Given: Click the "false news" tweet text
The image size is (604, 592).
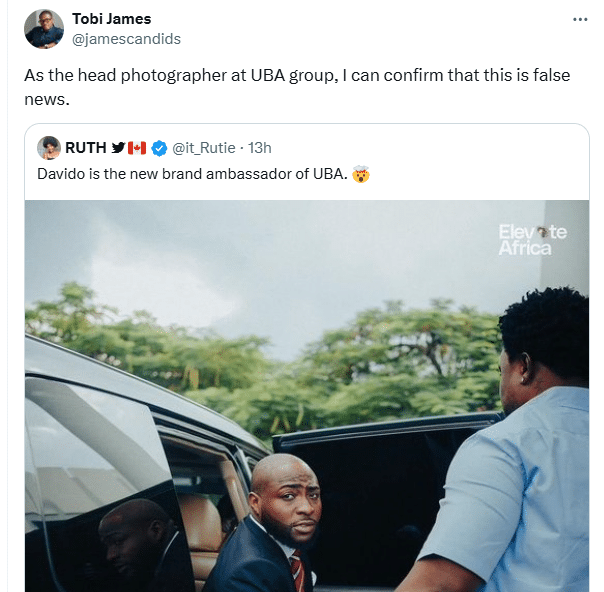Looking at the screenshot, I should coord(300,88).
